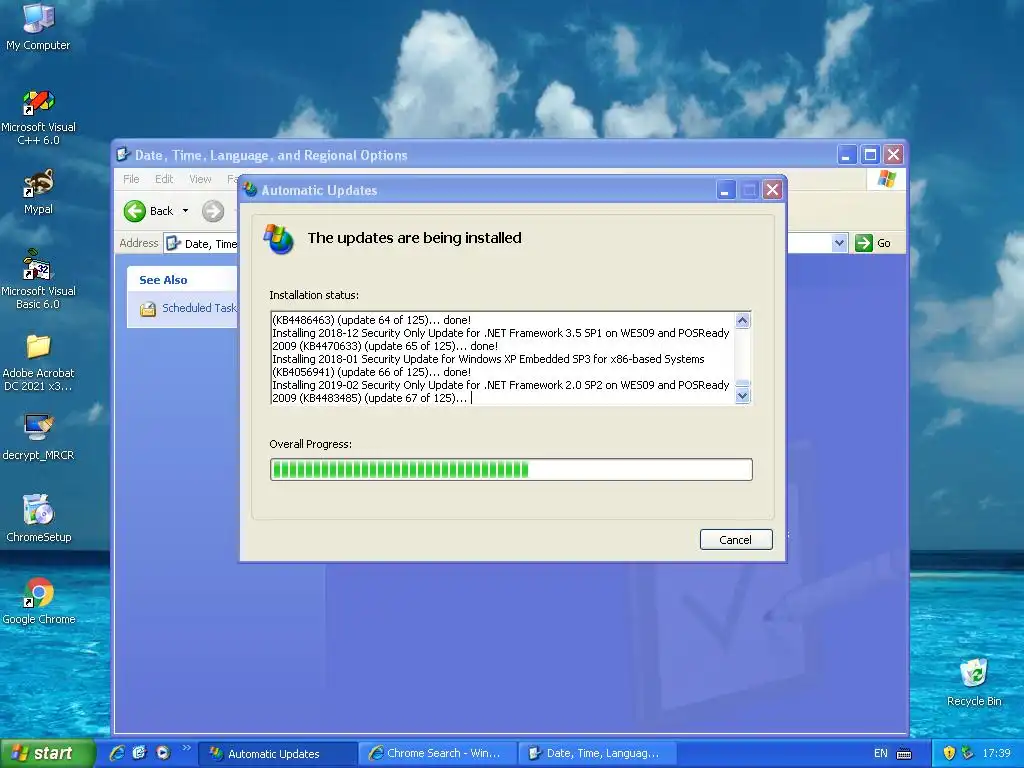The image size is (1024, 768).
Task: Open Back history dropdown arrow
Action: (185, 211)
